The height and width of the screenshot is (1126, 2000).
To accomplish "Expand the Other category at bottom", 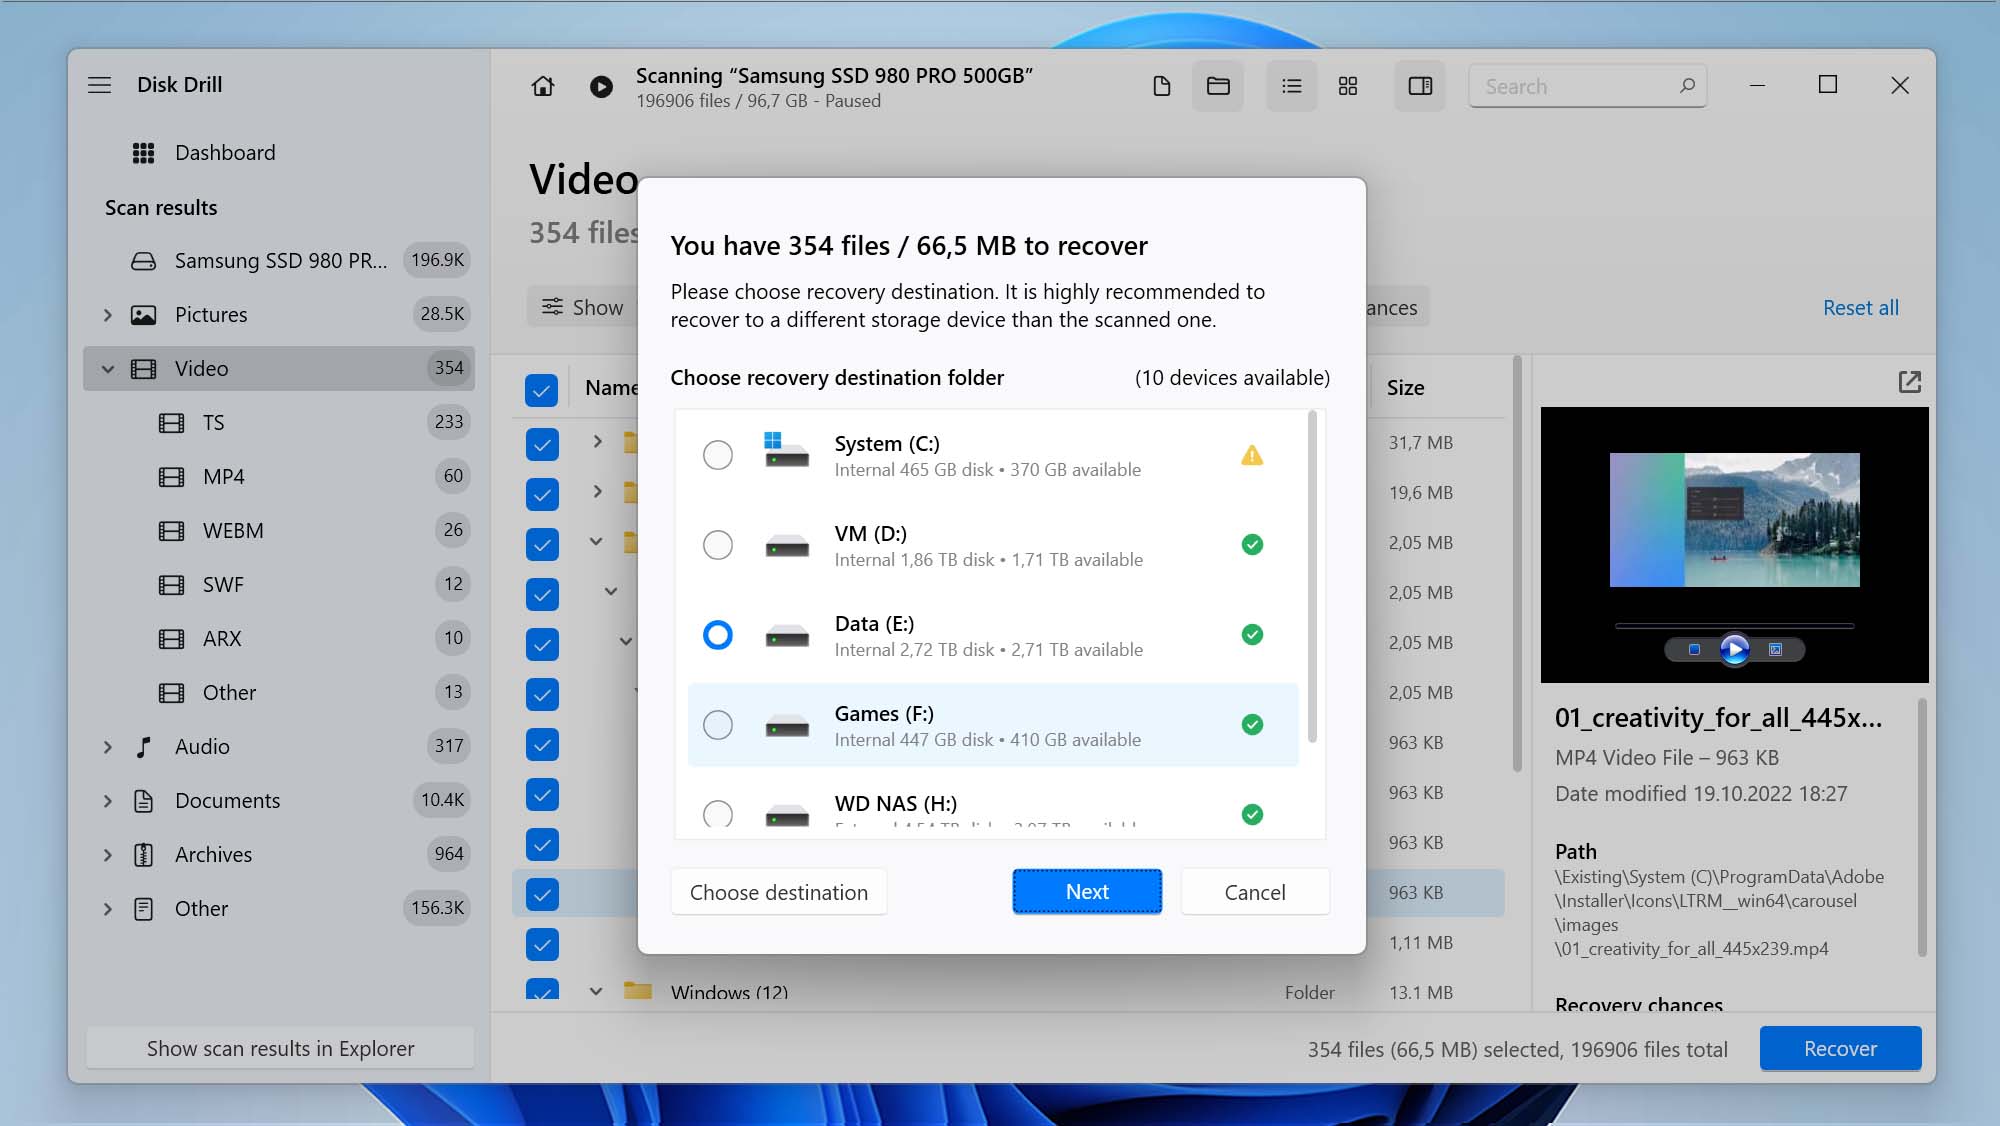I will click(107, 909).
